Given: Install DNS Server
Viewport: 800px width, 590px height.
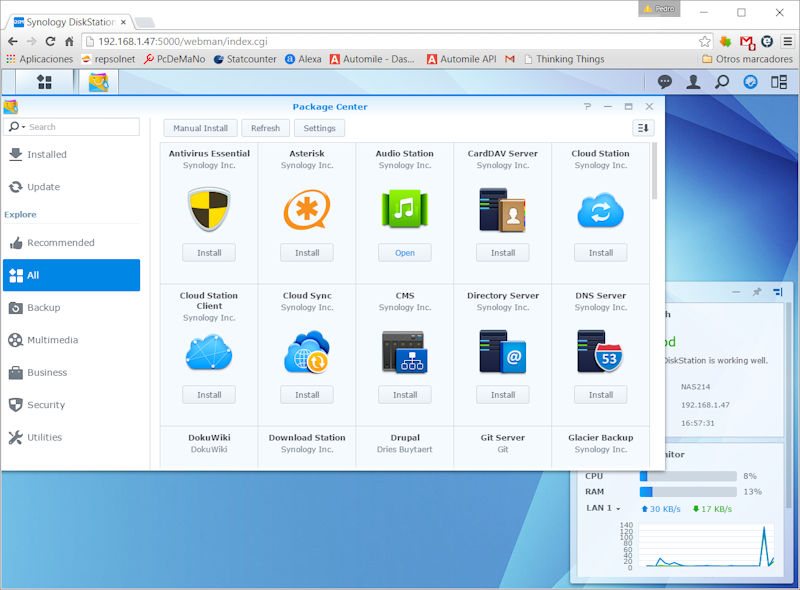Looking at the screenshot, I should [x=601, y=395].
